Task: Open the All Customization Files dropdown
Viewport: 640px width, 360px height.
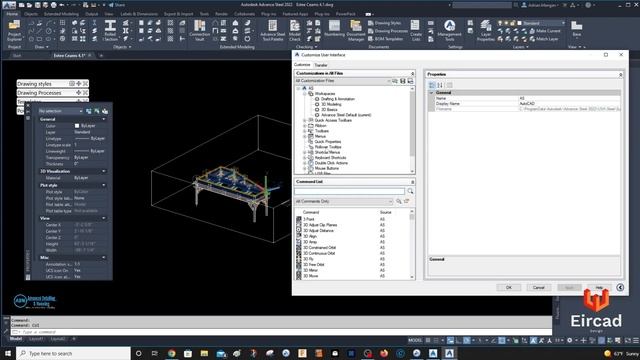Action: coord(342,81)
